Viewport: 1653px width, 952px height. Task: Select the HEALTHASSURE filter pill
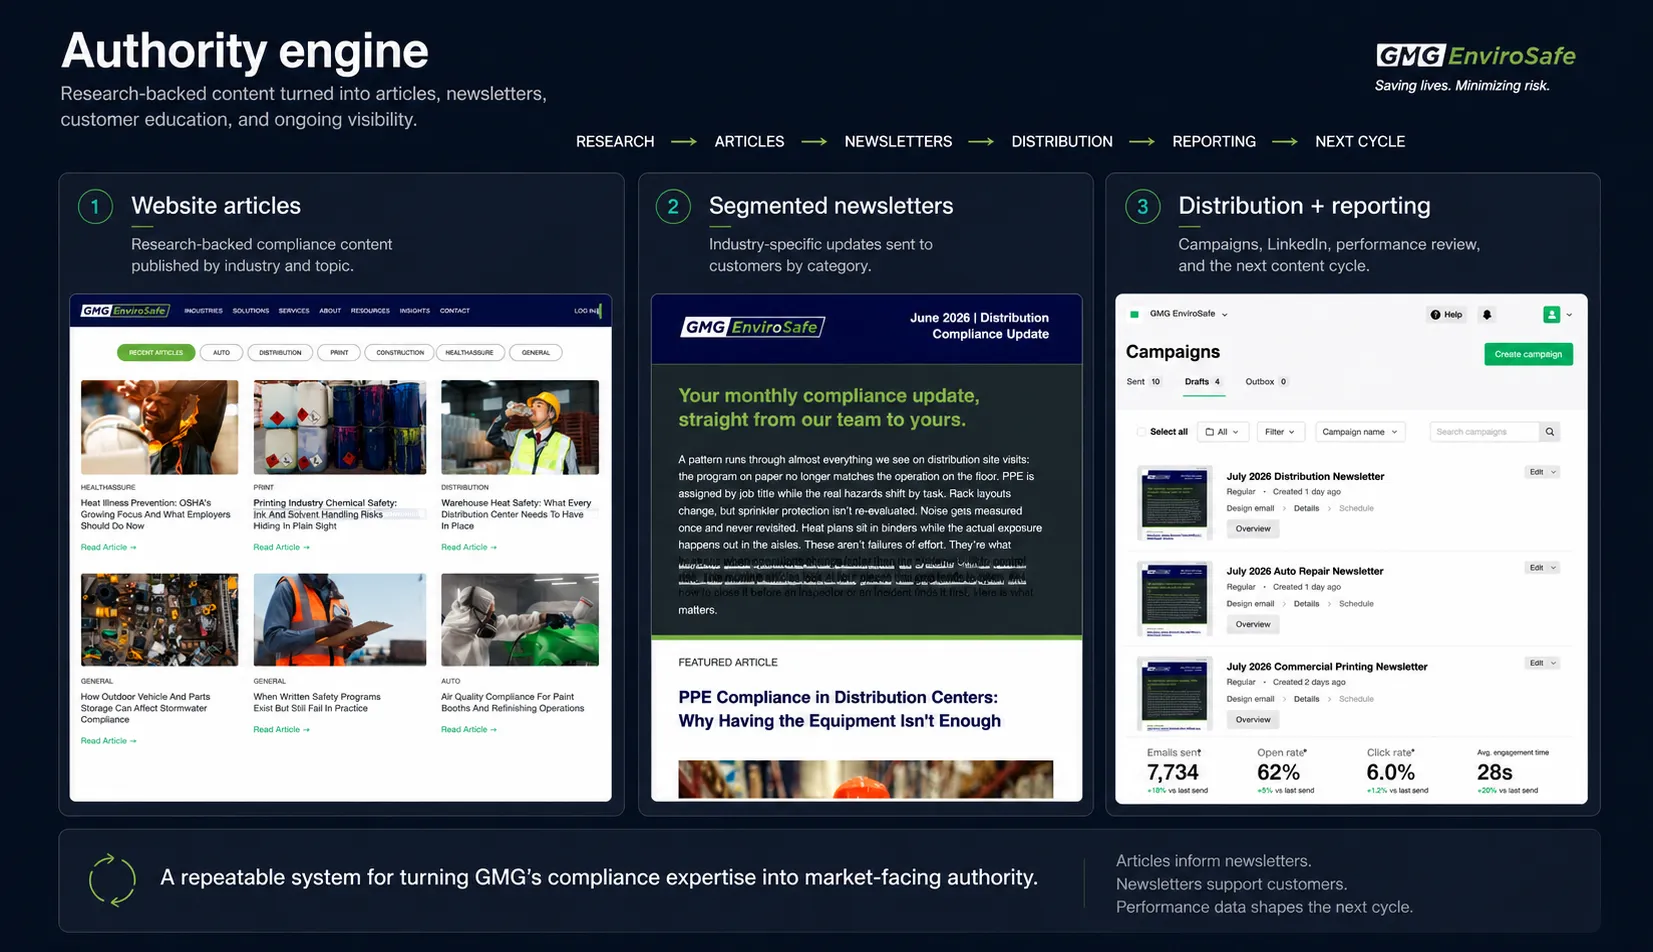tap(469, 352)
